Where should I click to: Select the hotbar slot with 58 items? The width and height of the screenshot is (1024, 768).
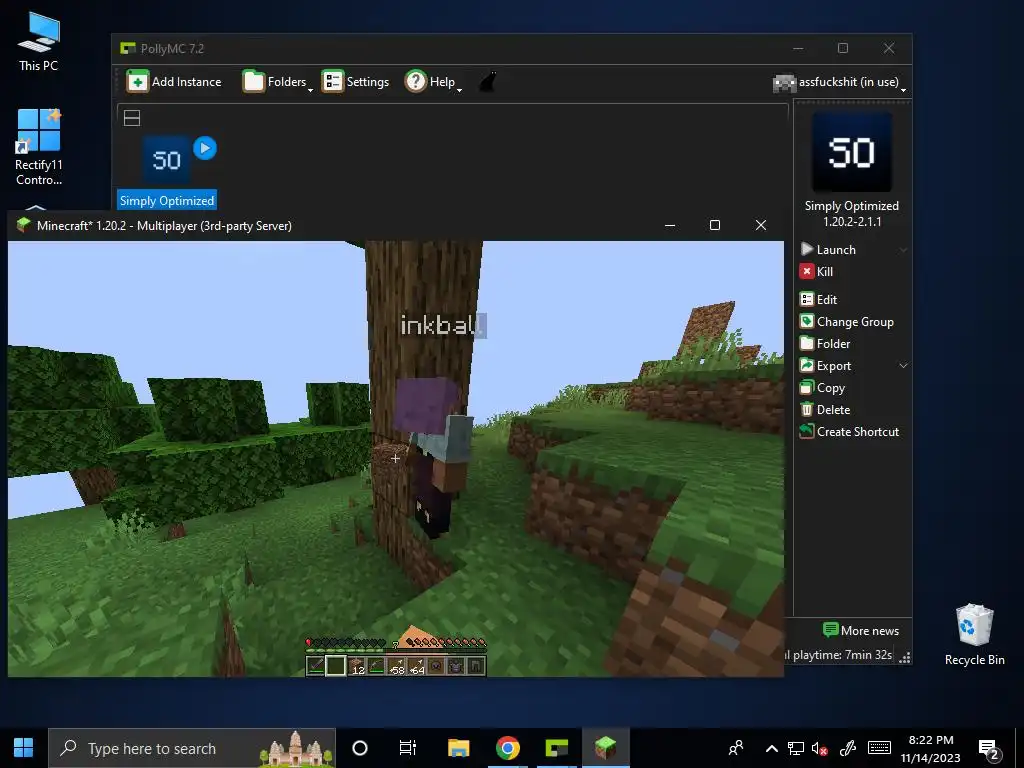pyautogui.click(x=396, y=666)
